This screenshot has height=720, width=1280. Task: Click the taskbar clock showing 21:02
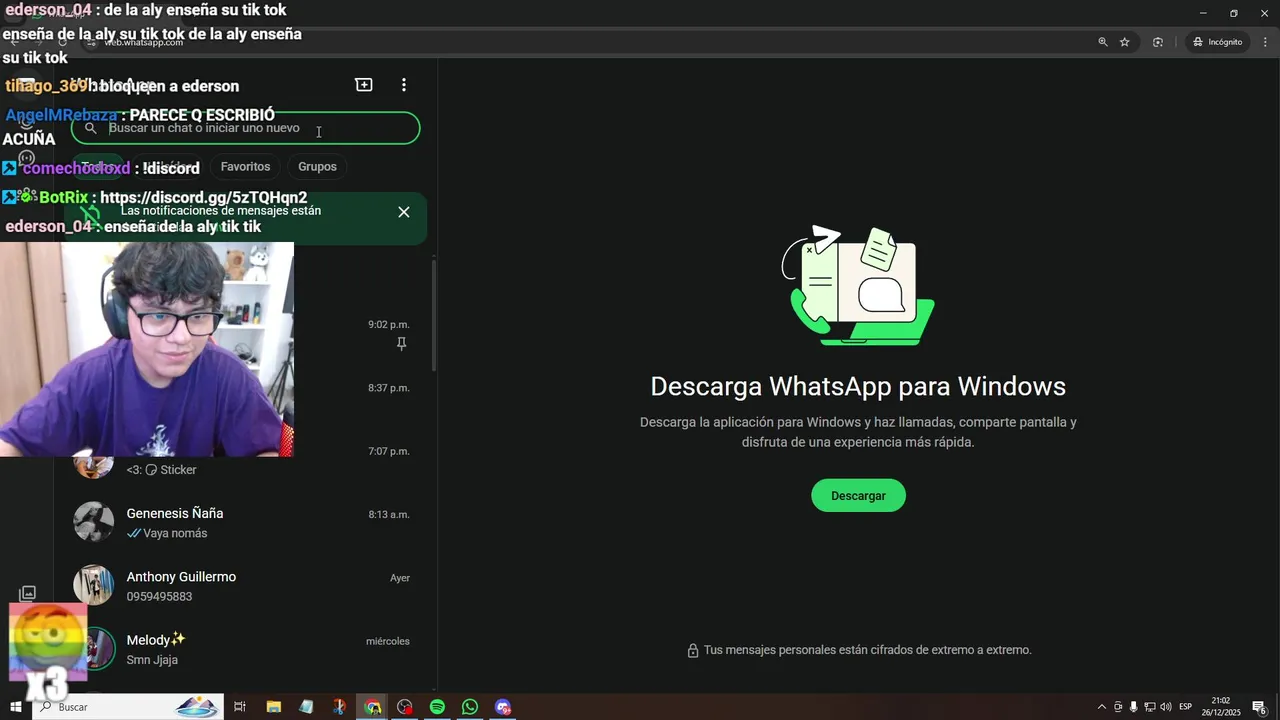(1221, 707)
